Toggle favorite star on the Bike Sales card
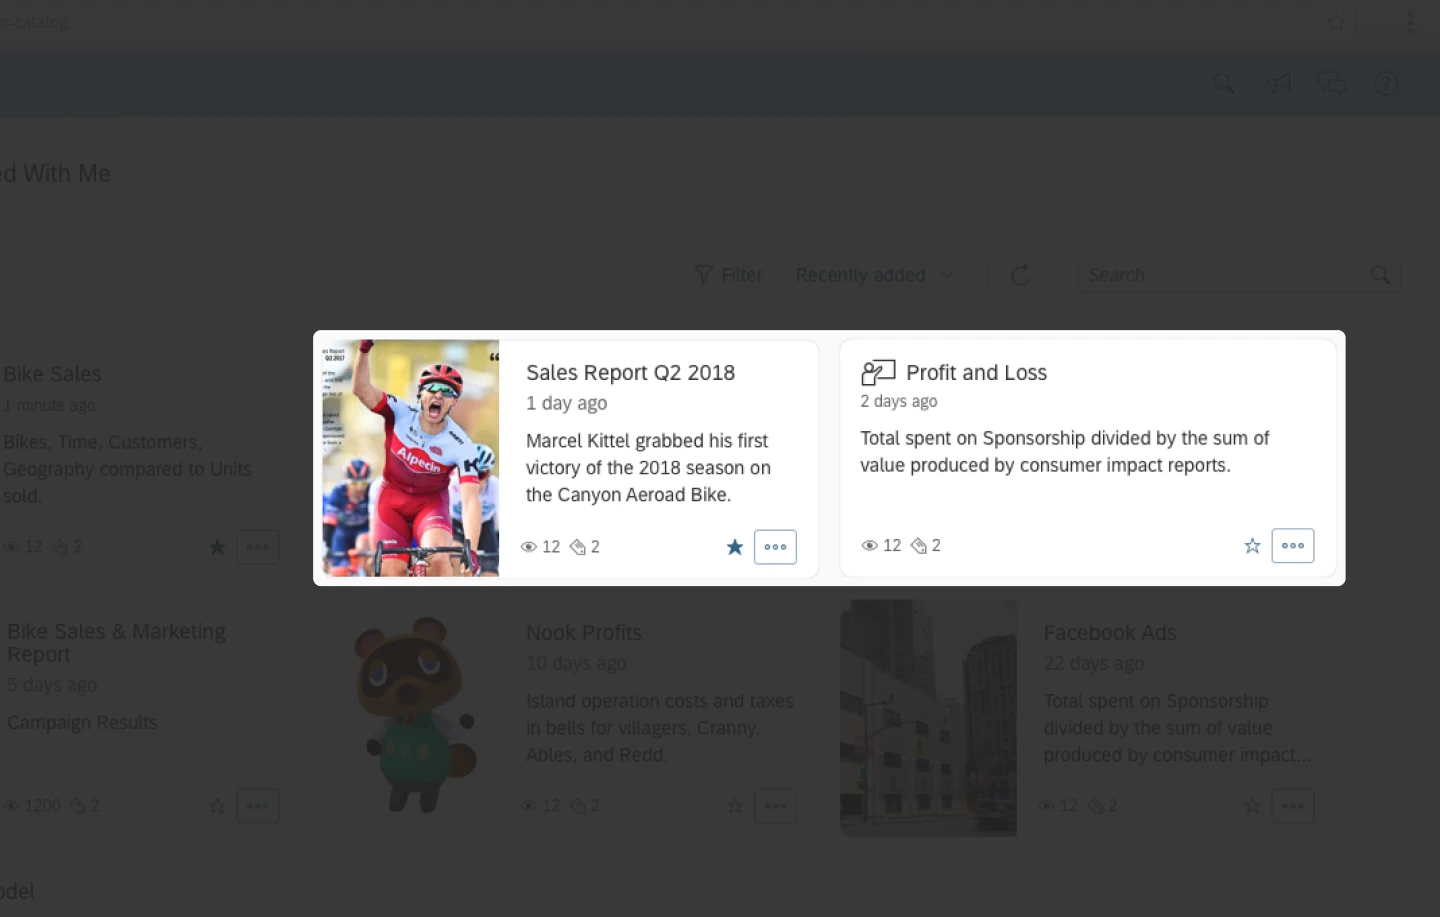 217,547
